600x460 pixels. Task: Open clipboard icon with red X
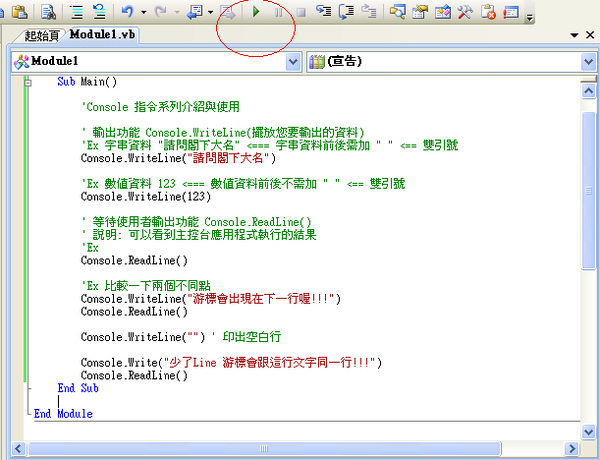click(x=488, y=12)
